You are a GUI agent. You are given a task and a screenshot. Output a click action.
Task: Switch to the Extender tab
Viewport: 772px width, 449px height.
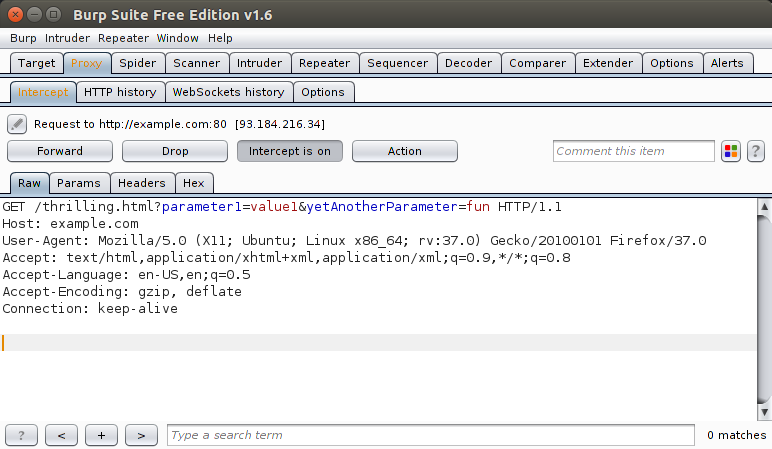pos(608,64)
